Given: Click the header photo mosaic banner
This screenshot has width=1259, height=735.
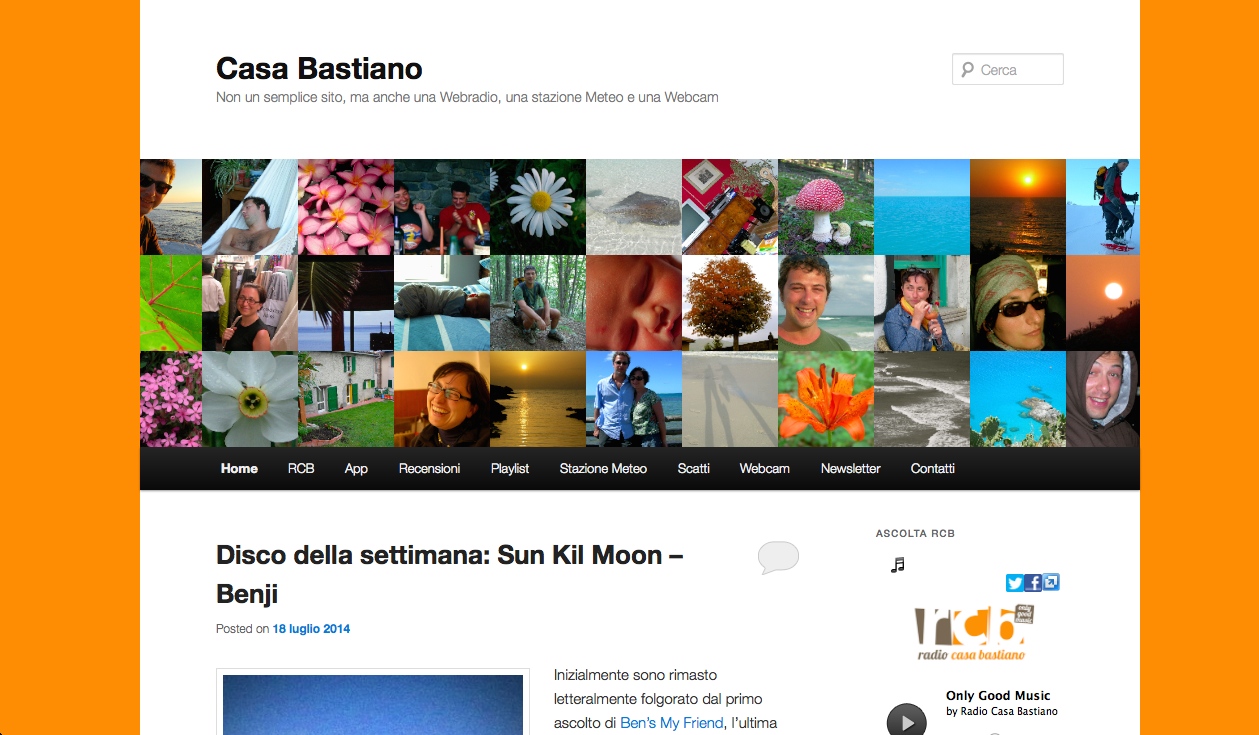Looking at the screenshot, I should tap(640, 303).
